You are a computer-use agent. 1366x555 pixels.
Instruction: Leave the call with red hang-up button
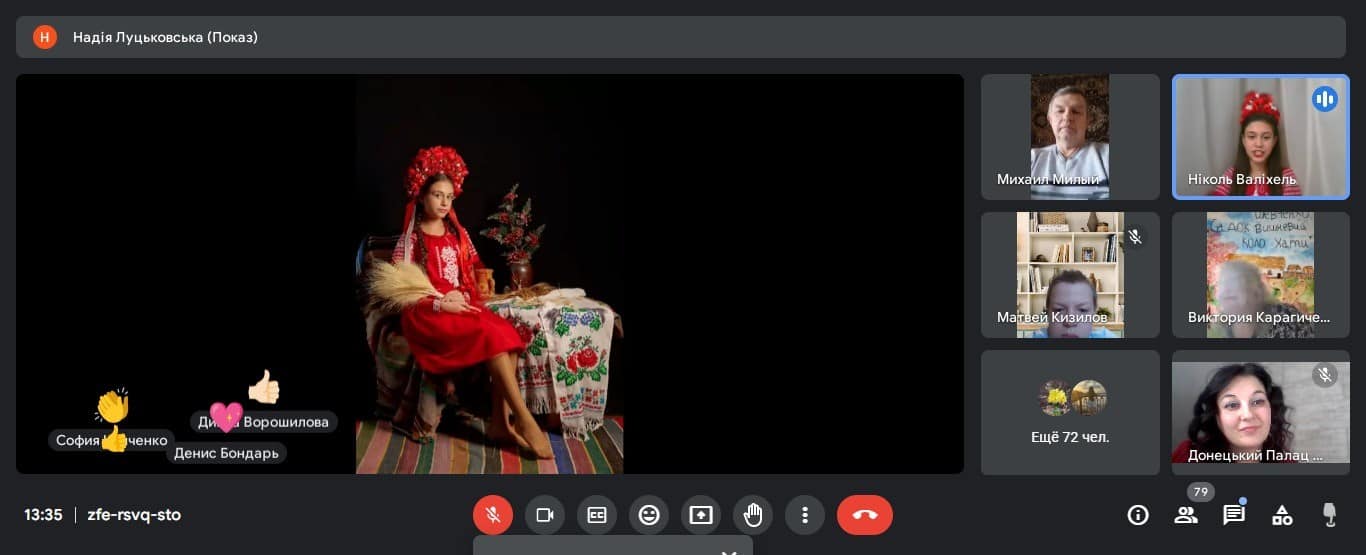pos(865,515)
